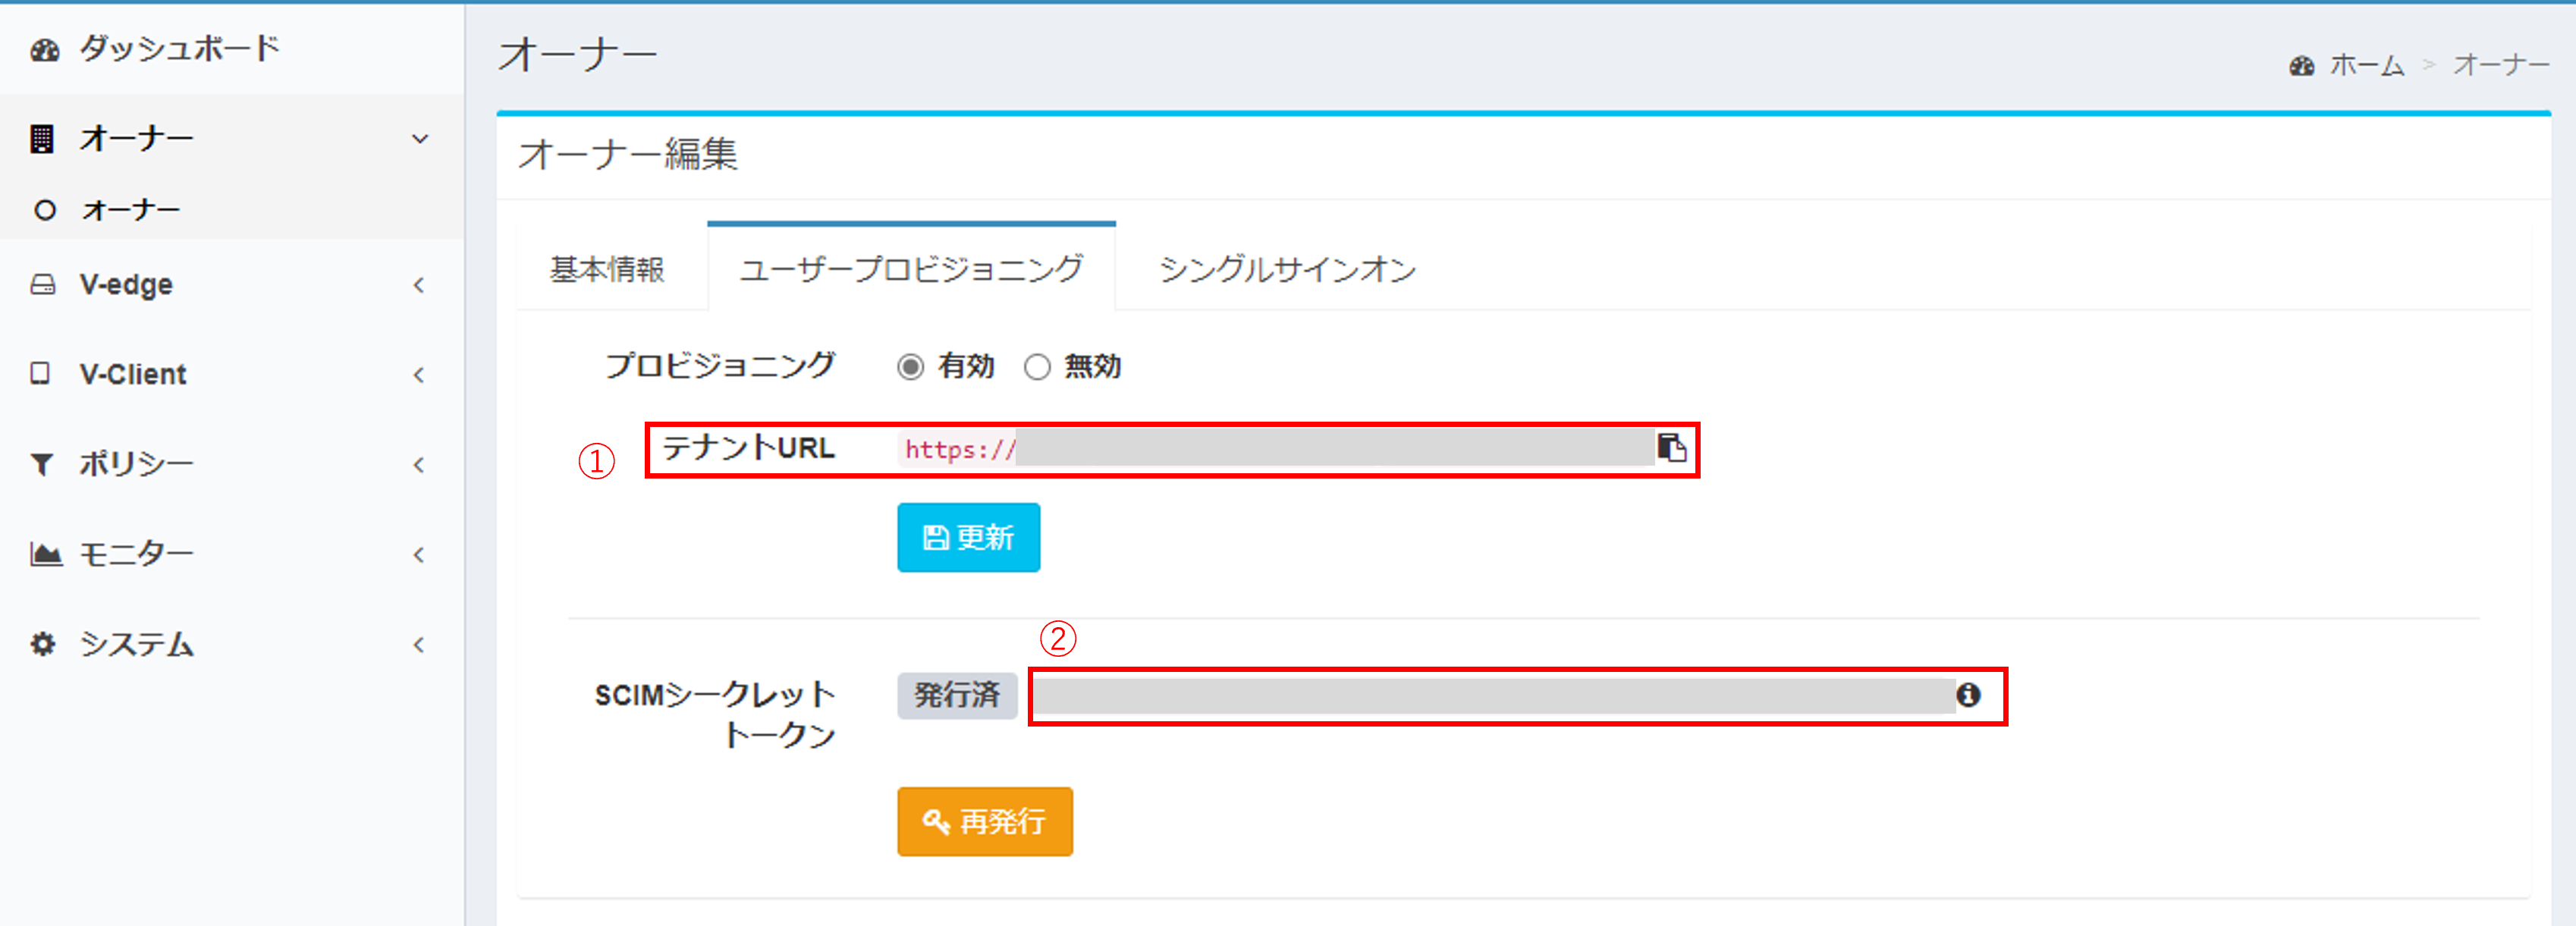Copy the tenant URL with clipboard icon
The width and height of the screenshot is (2576, 926).
1672,447
